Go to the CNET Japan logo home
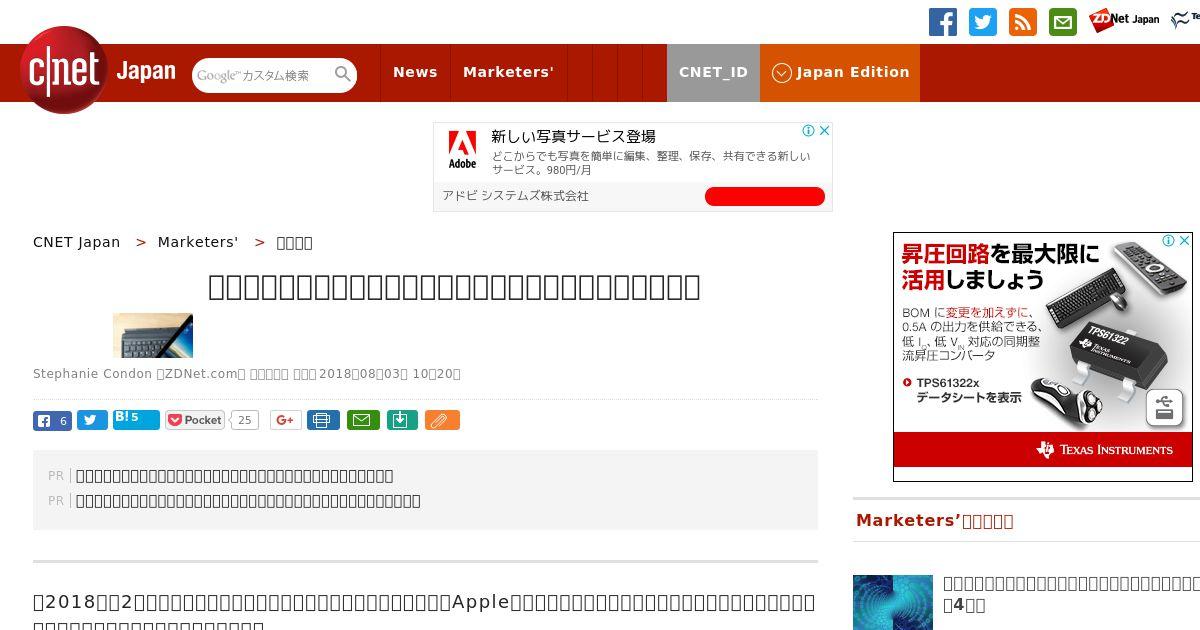 [98, 70]
